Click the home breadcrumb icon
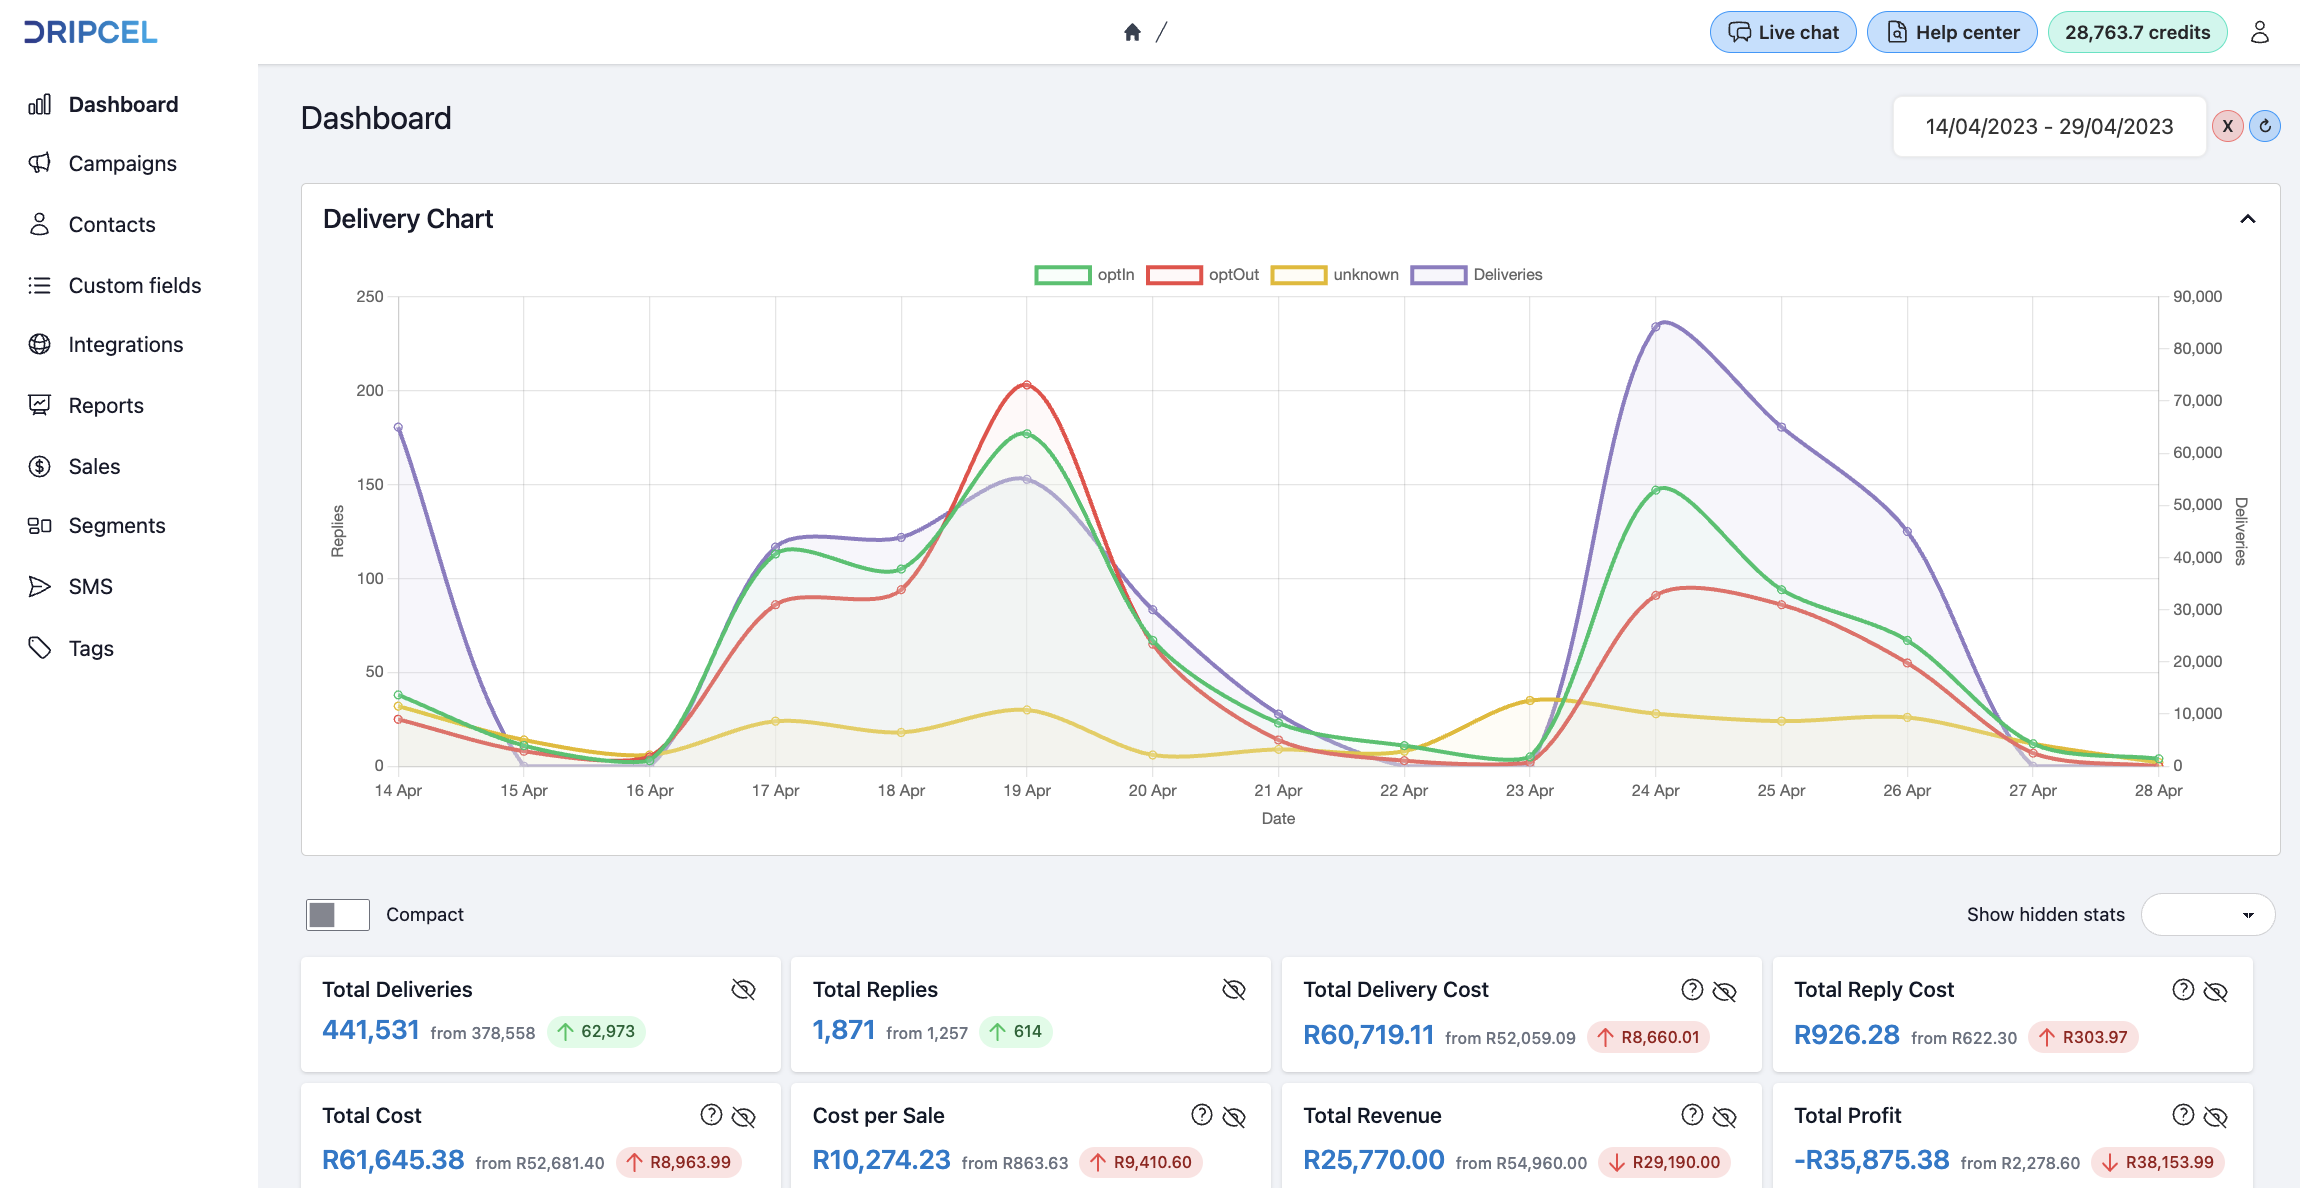This screenshot has height=1188, width=2300. click(x=1132, y=32)
